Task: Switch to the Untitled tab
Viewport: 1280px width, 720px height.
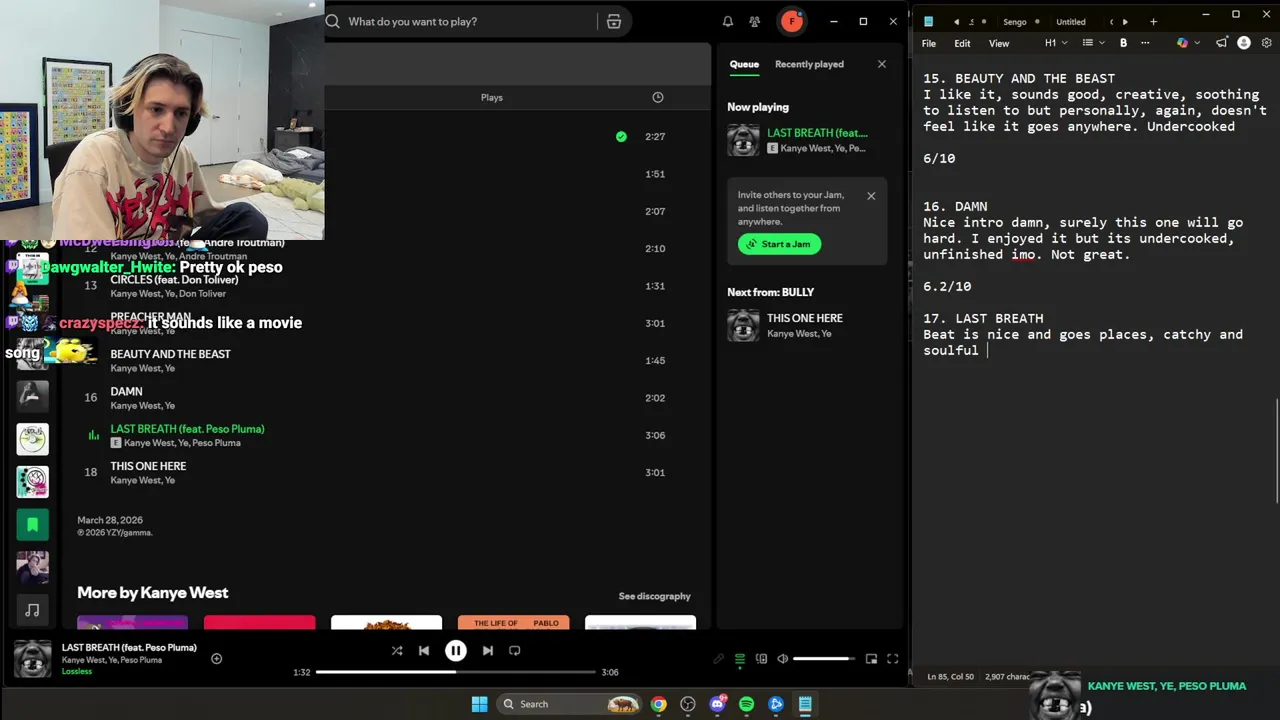Action: [1071, 22]
